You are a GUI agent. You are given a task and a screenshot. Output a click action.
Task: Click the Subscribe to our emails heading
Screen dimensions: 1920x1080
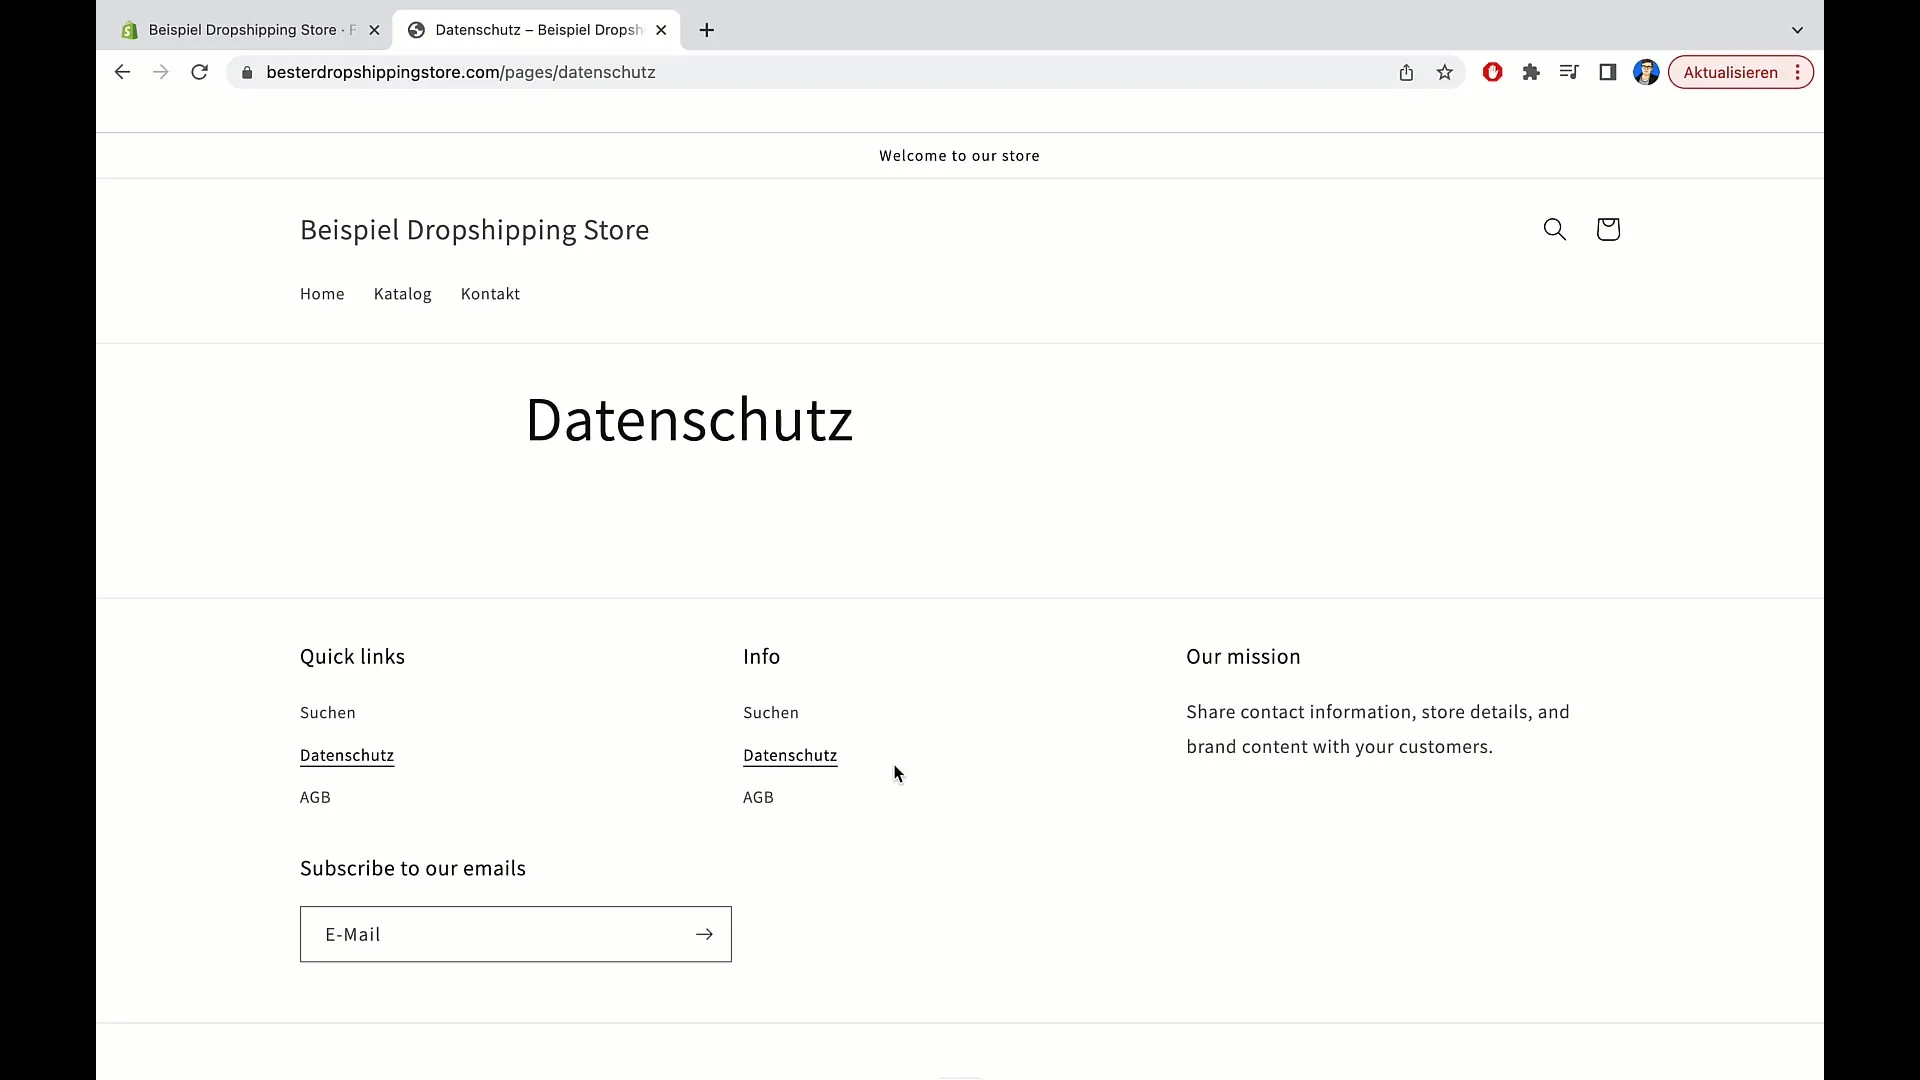click(x=413, y=868)
